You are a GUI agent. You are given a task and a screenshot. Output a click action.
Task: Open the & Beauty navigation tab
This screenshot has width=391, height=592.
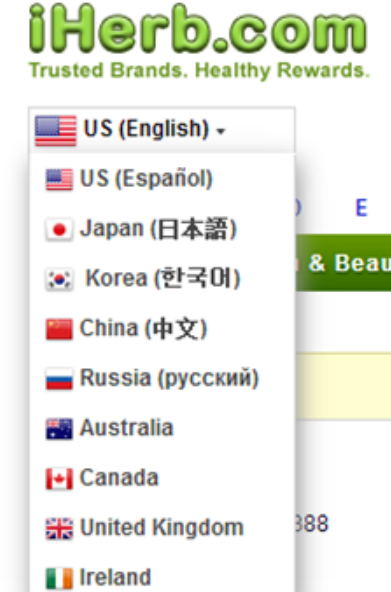343,263
